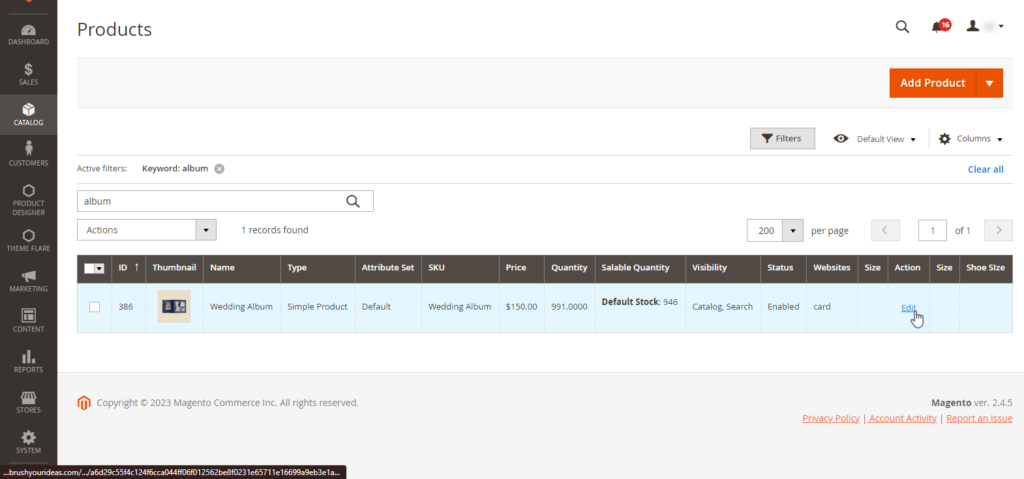Open the Dashboard section in the sidebar
The height and width of the screenshot is (479, 1024).
tap(28, 35)
